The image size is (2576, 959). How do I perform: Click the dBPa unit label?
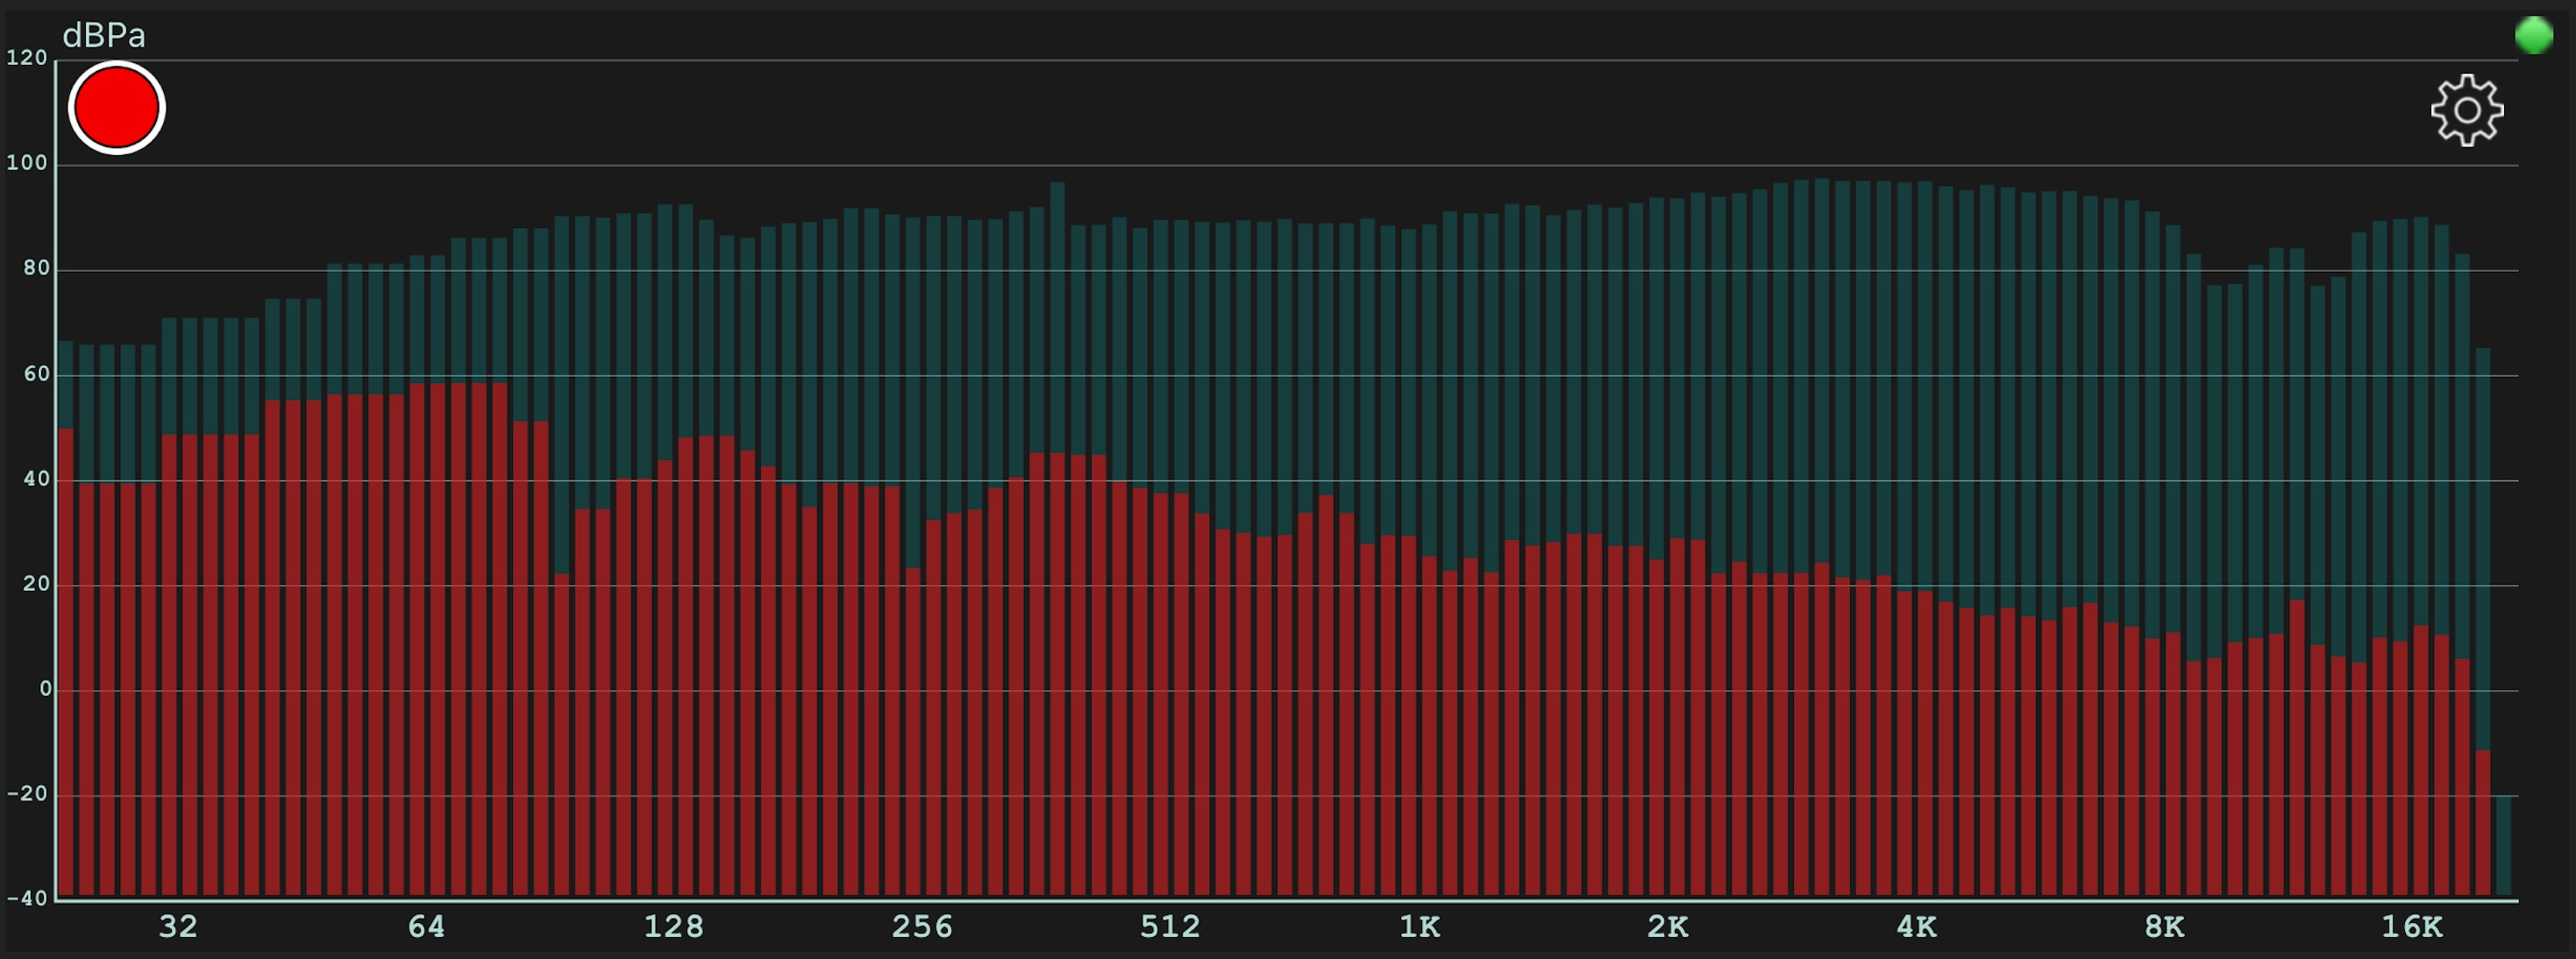(104, 36)
